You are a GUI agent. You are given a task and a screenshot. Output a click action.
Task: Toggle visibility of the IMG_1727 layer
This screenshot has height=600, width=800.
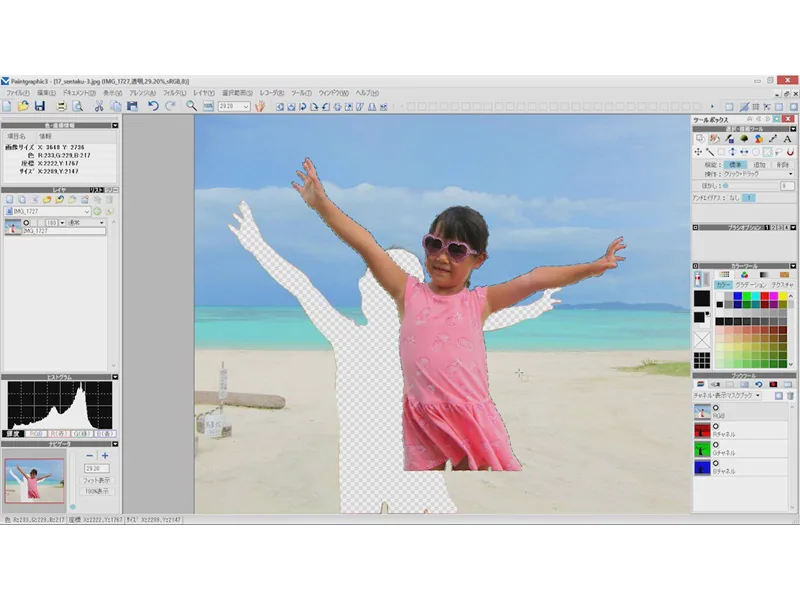pyautogui.click(x=27, y=222)
